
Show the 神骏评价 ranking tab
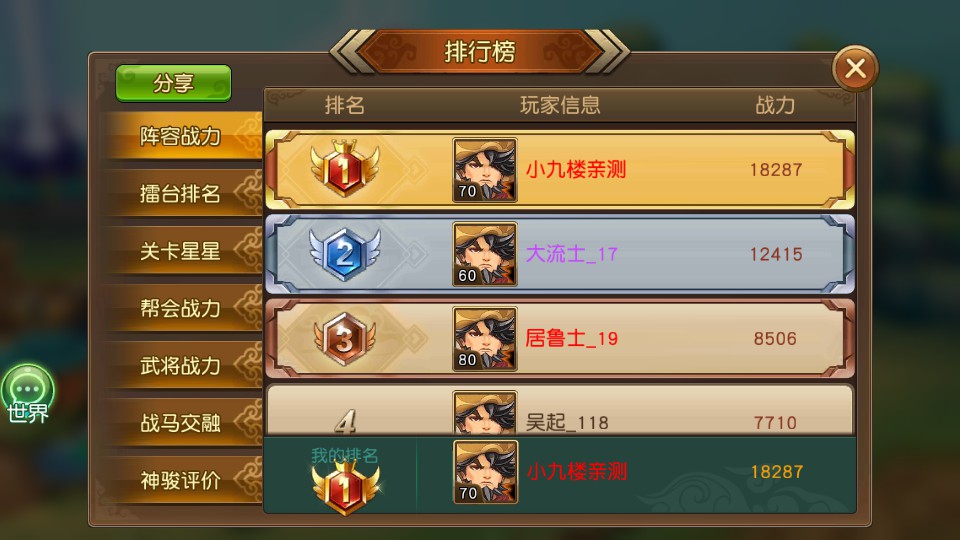pyautogui.click(x=182, y=480)
